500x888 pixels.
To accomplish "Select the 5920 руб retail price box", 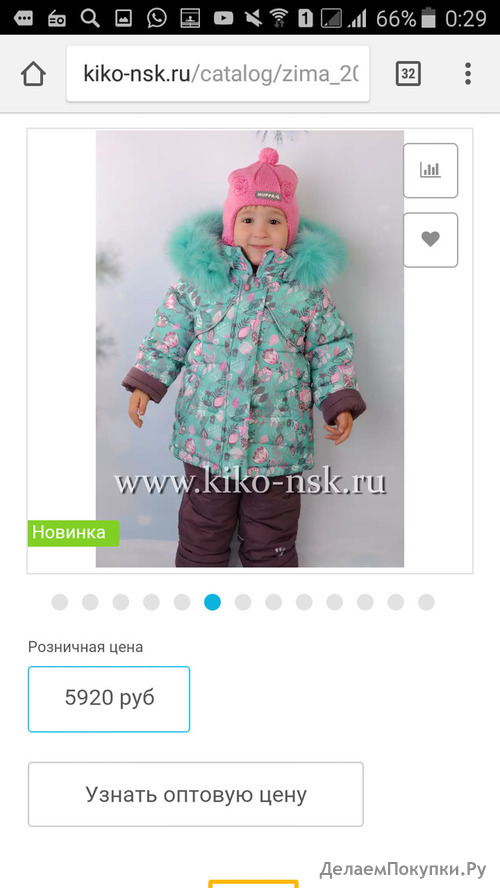I will (109, 699).
